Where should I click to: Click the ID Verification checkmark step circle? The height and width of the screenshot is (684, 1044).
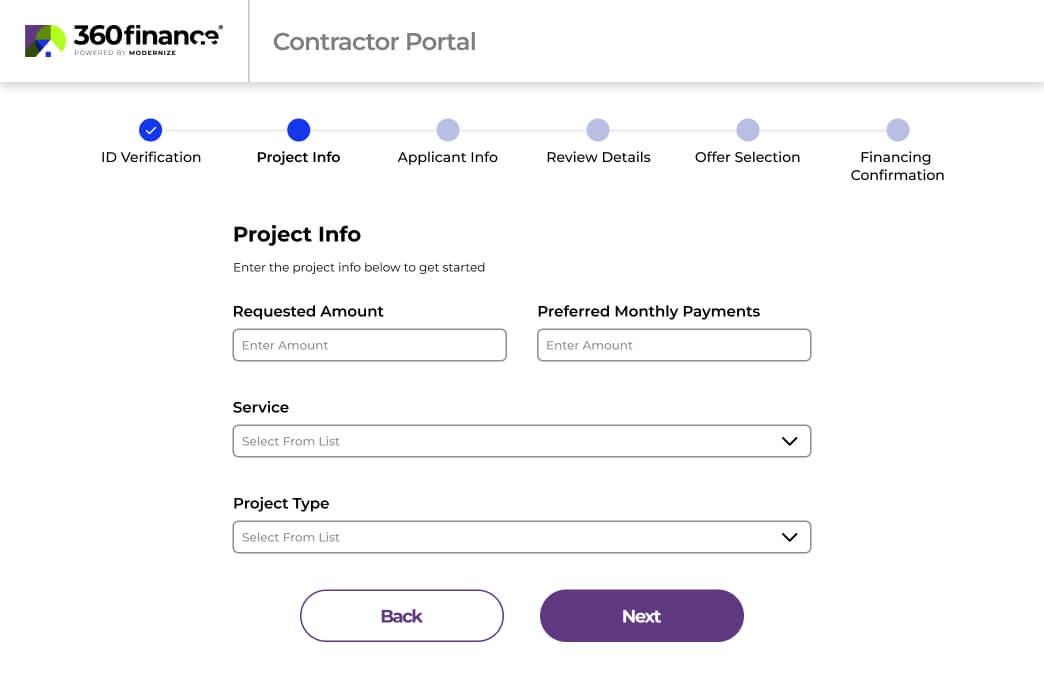(x=150, y=130)
